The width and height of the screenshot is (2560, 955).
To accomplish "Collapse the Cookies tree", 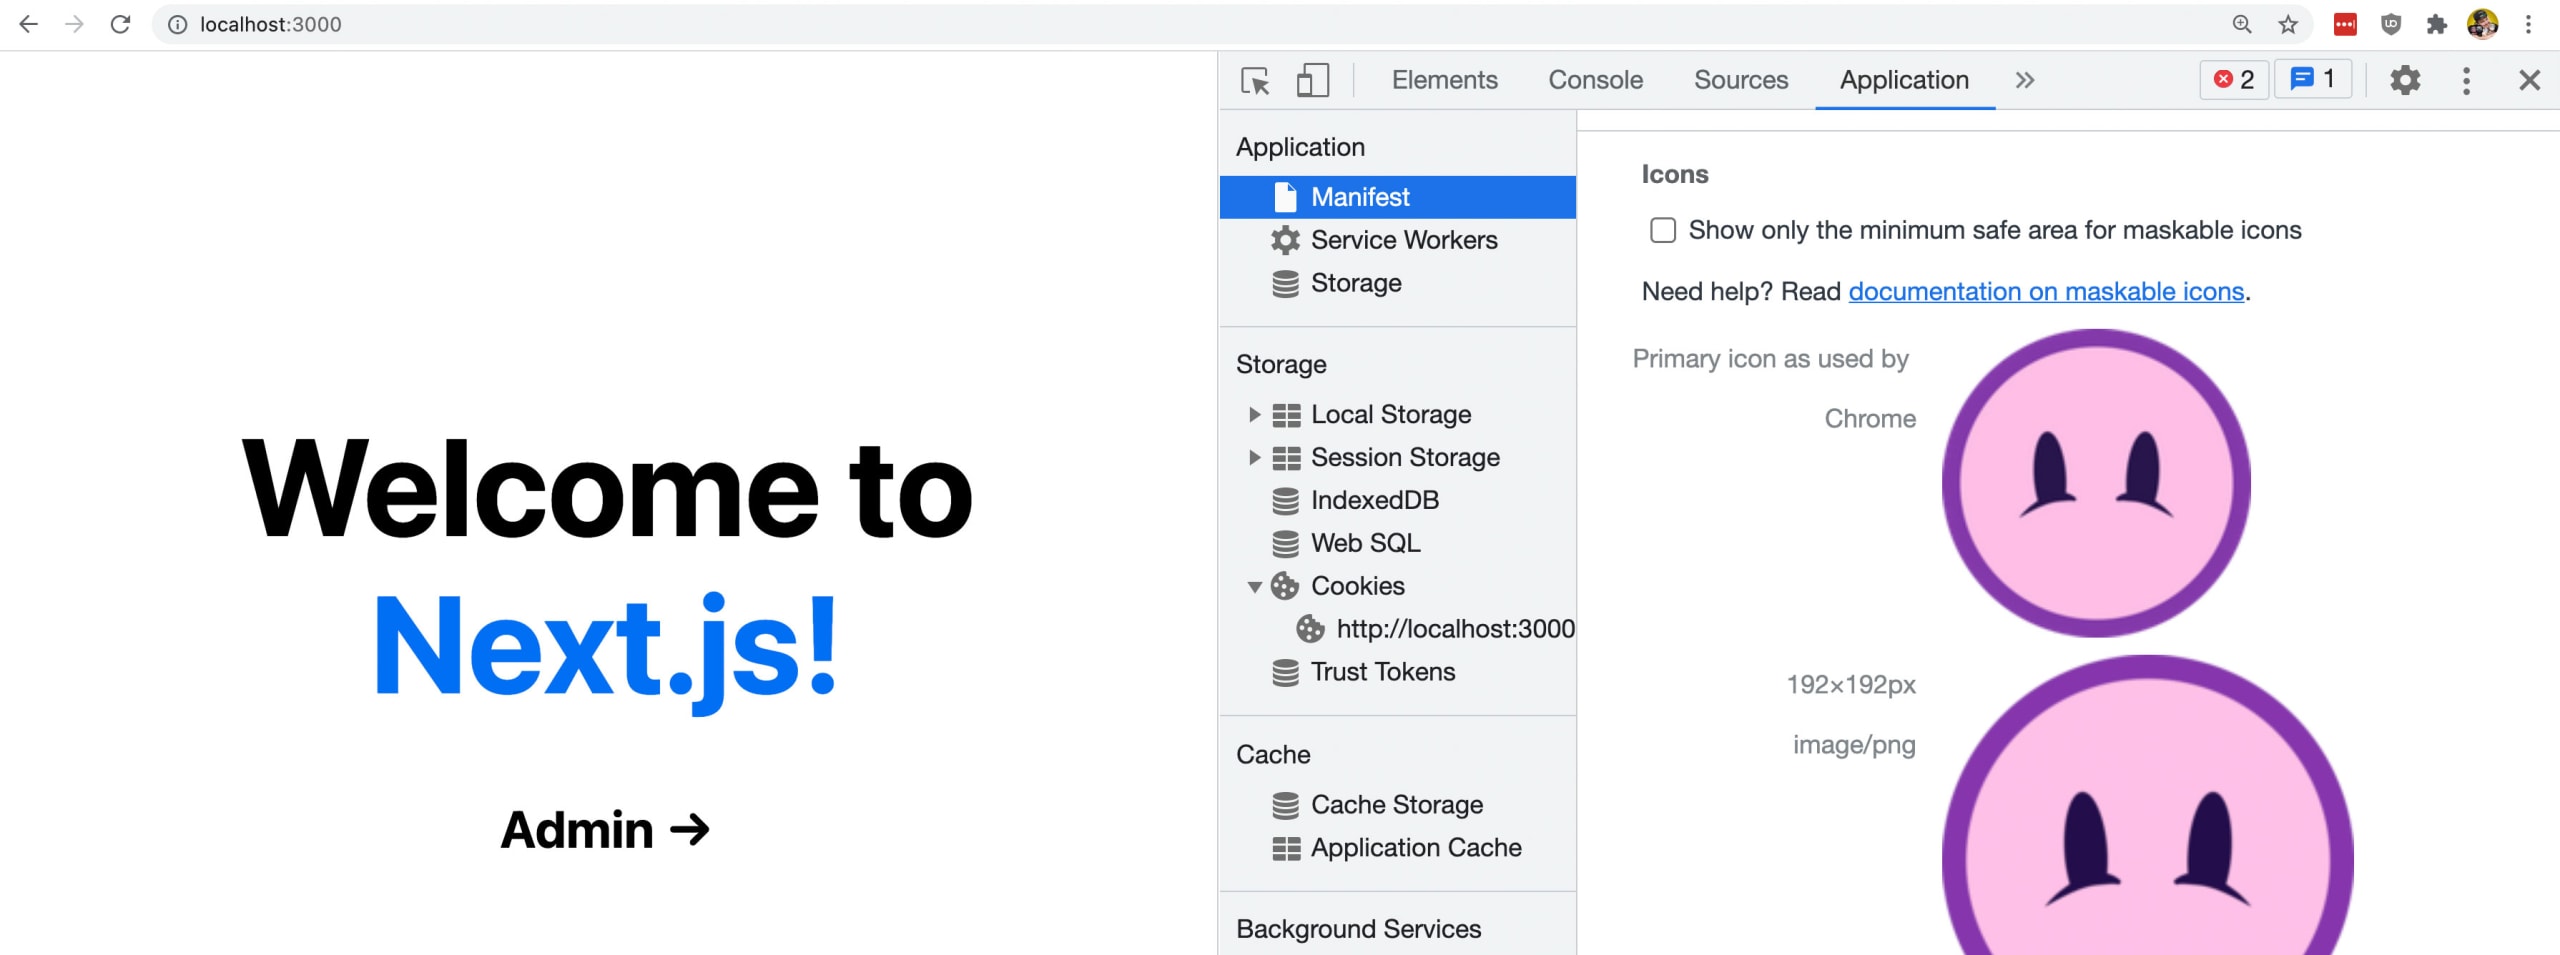I will [1254, 587].
